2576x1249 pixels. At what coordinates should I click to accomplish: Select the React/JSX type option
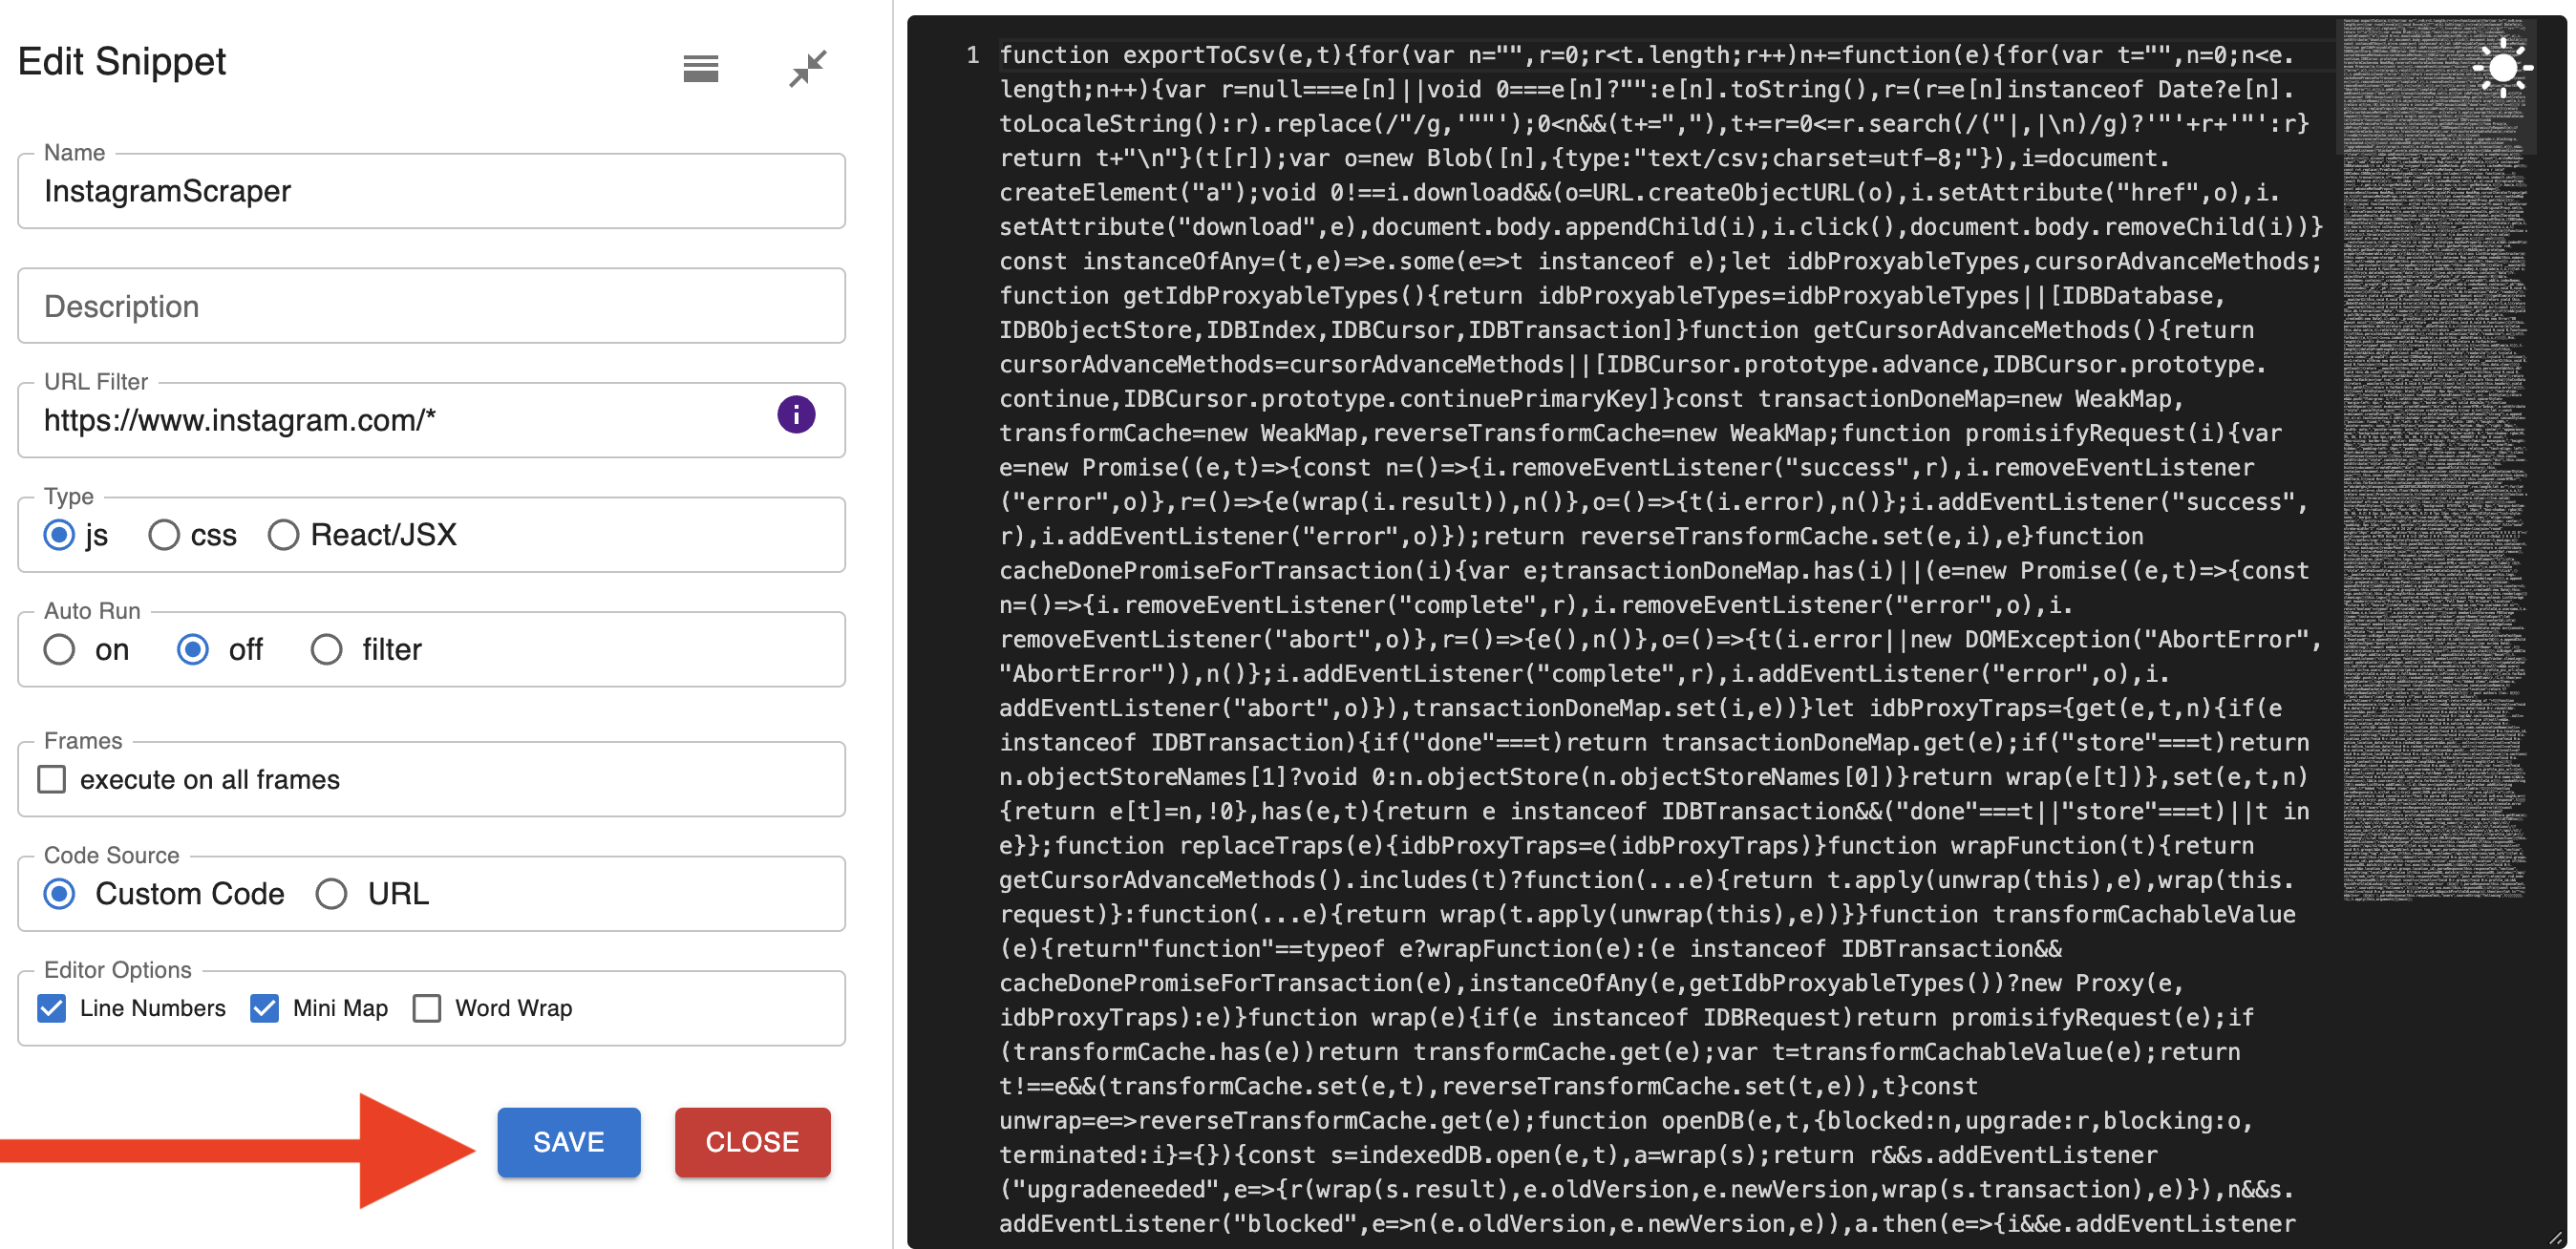[284, 535]
